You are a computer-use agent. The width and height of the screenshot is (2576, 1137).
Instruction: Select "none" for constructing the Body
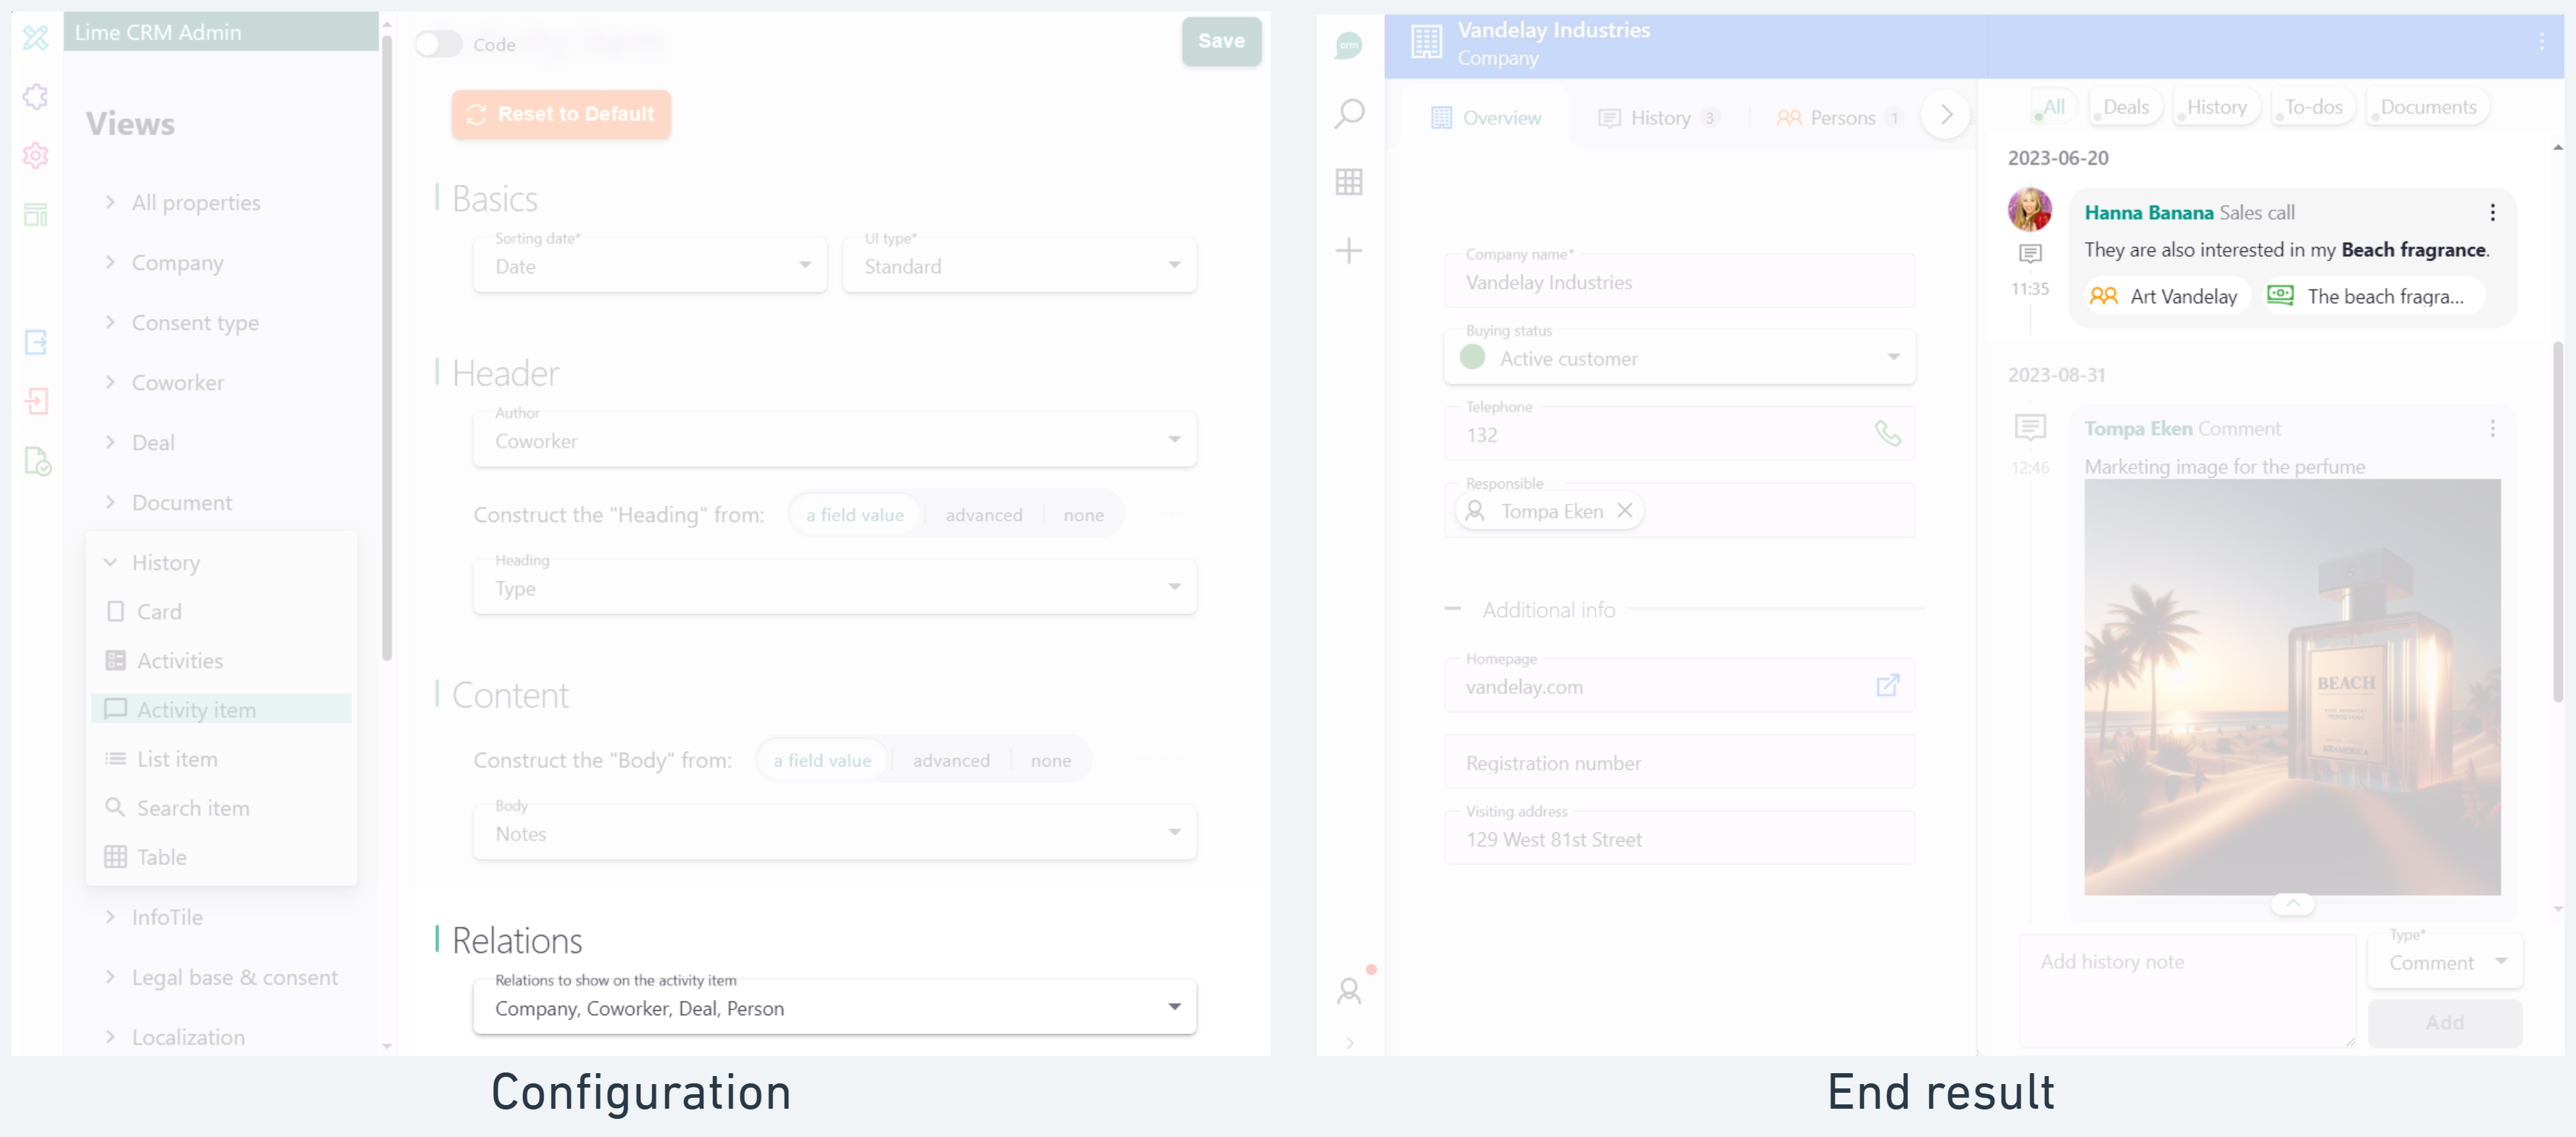[x=1050, y=760]
